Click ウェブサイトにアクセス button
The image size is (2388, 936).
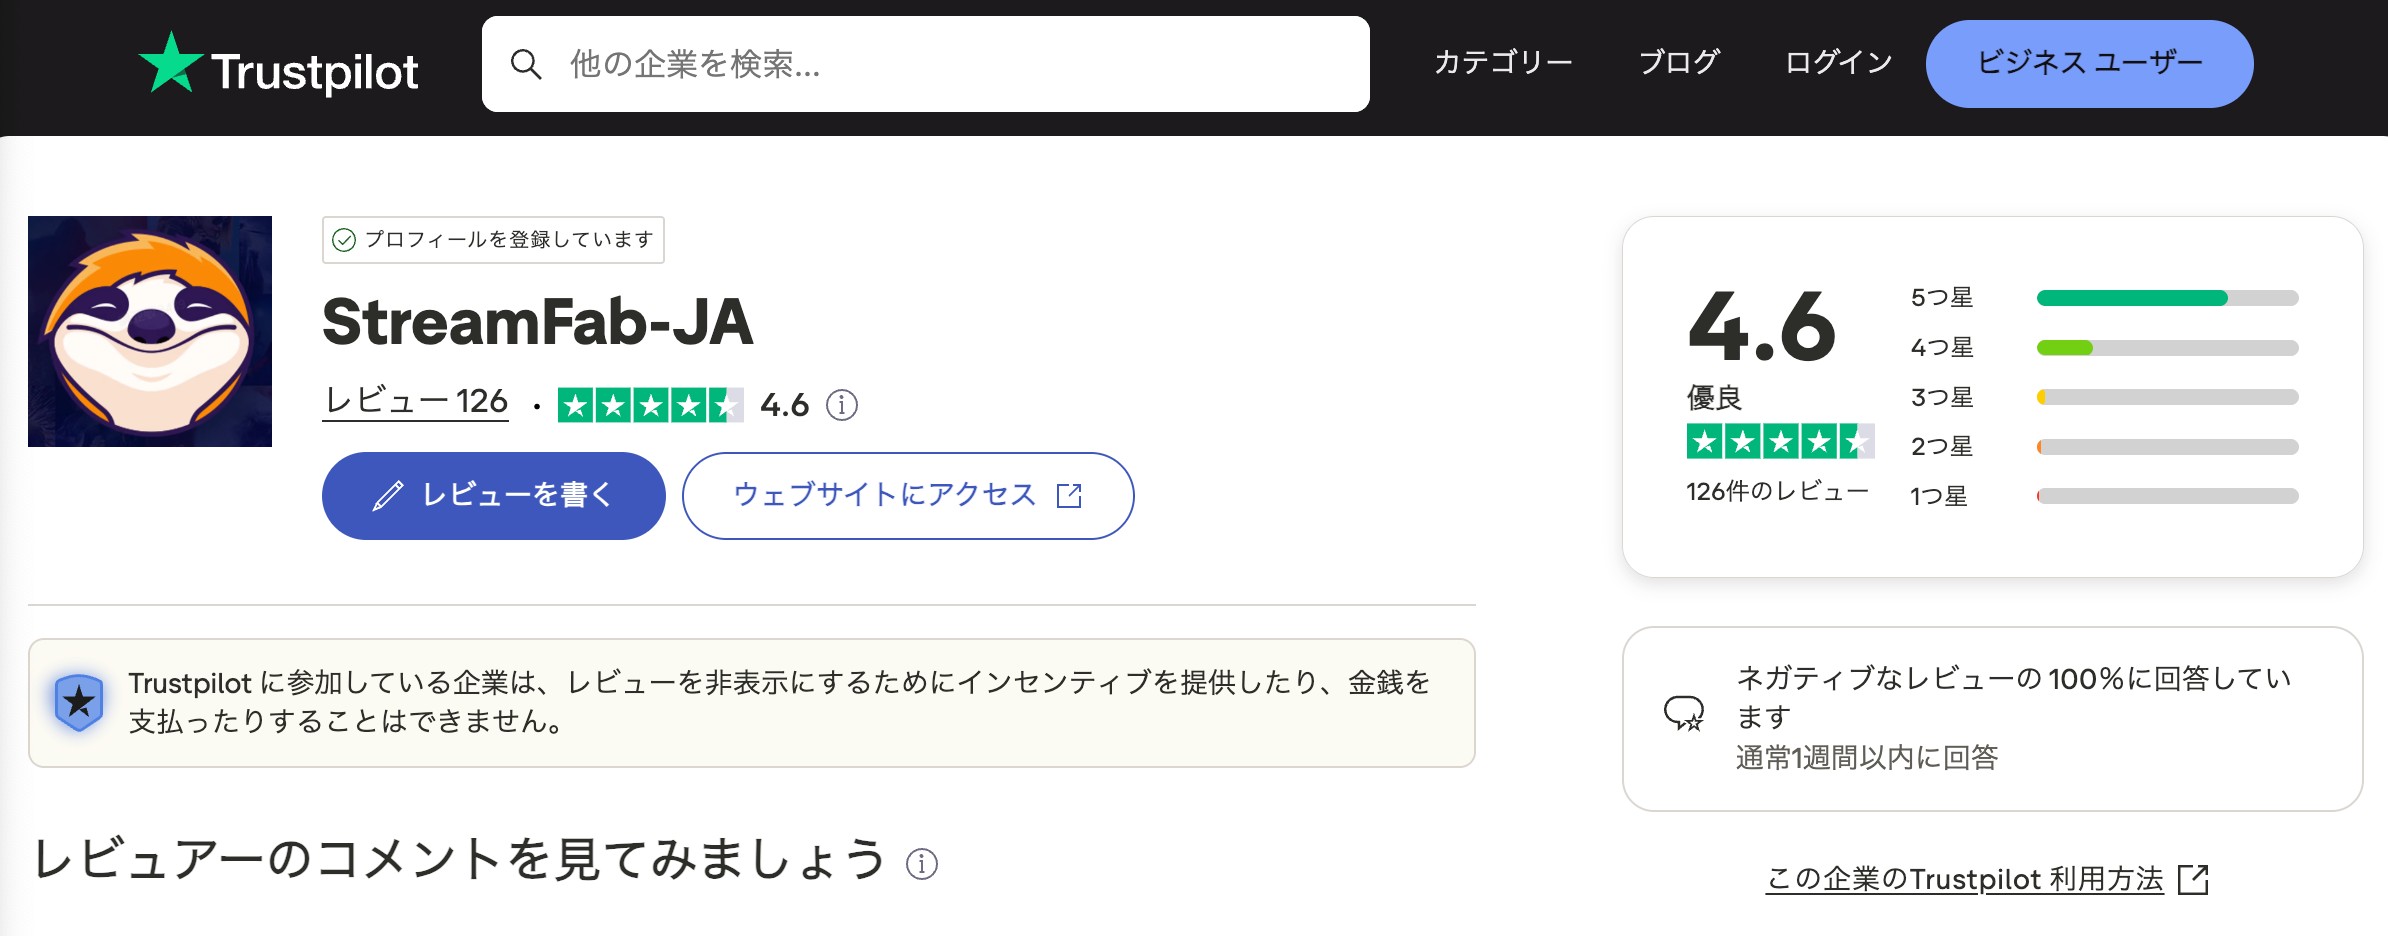pos(908,496)
